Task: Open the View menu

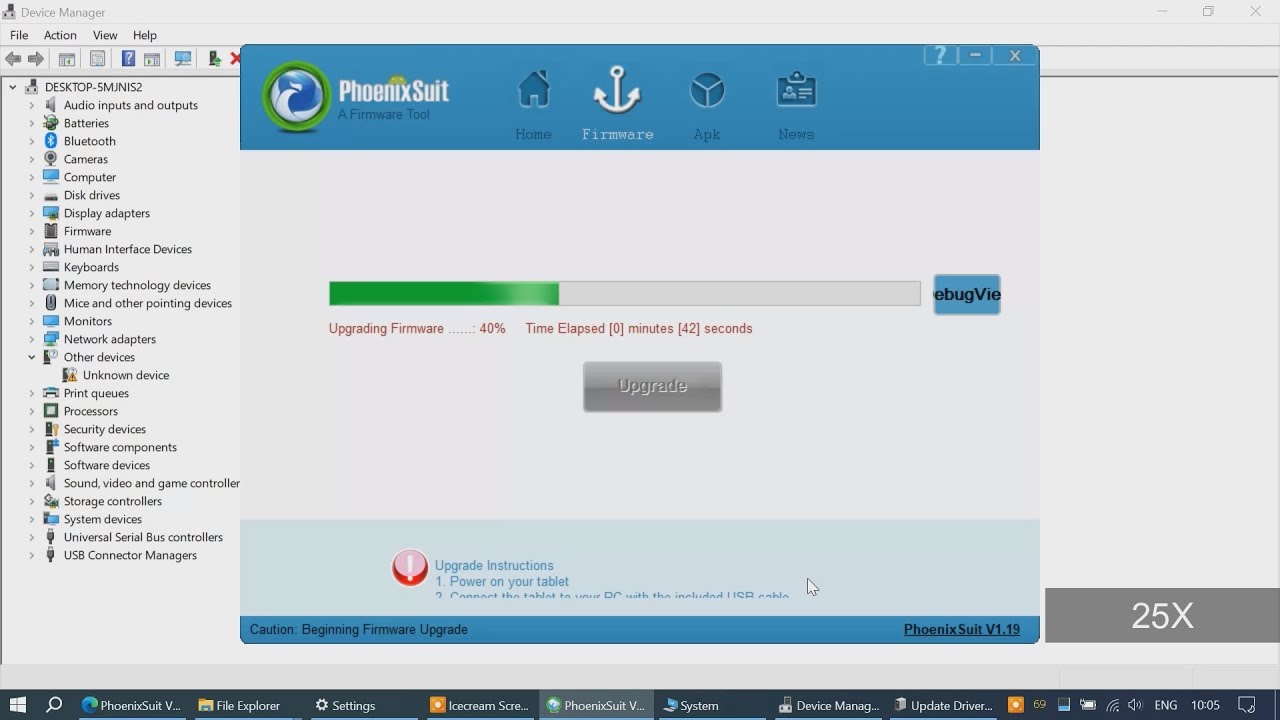Action: pos(105,35)
